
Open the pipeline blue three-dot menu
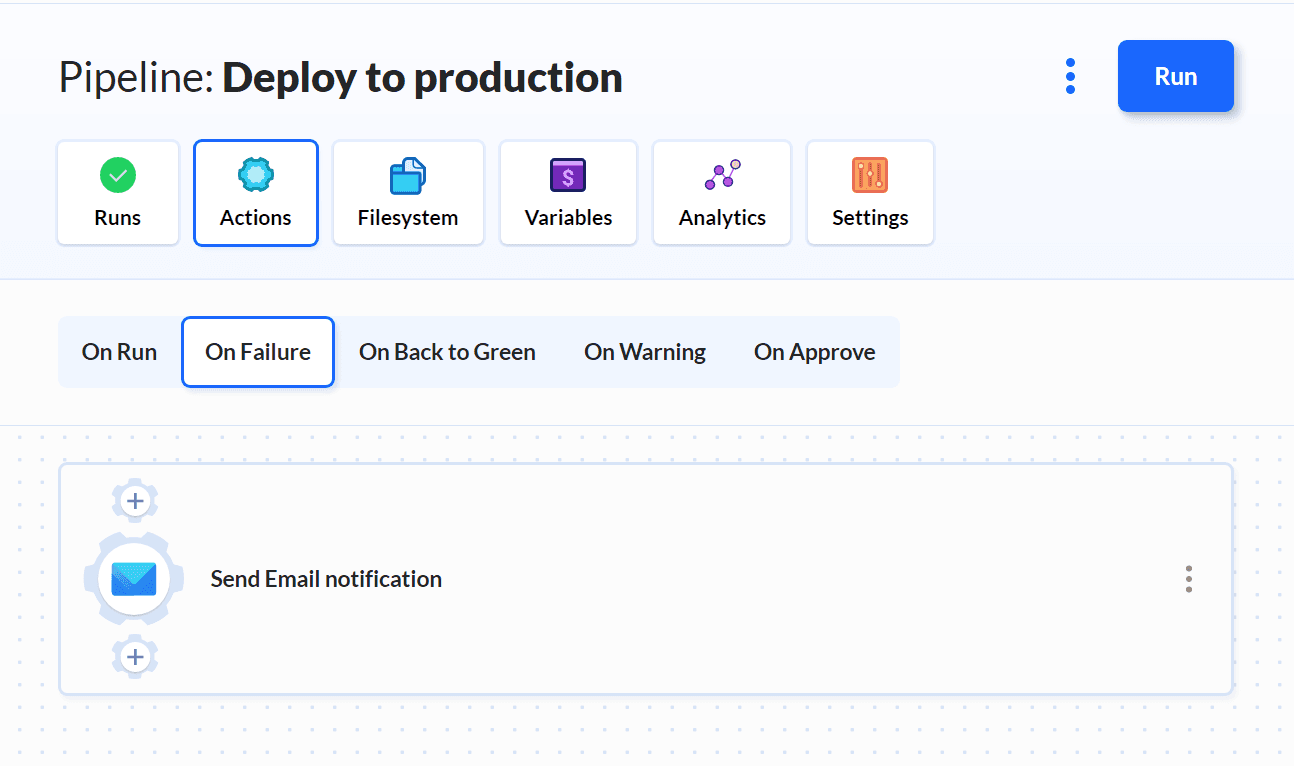[1070, 76]
